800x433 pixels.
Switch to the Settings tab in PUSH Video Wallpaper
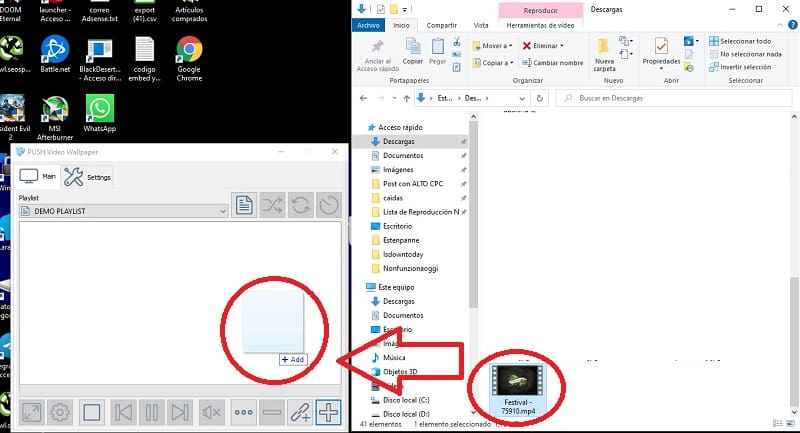(87, 177)
